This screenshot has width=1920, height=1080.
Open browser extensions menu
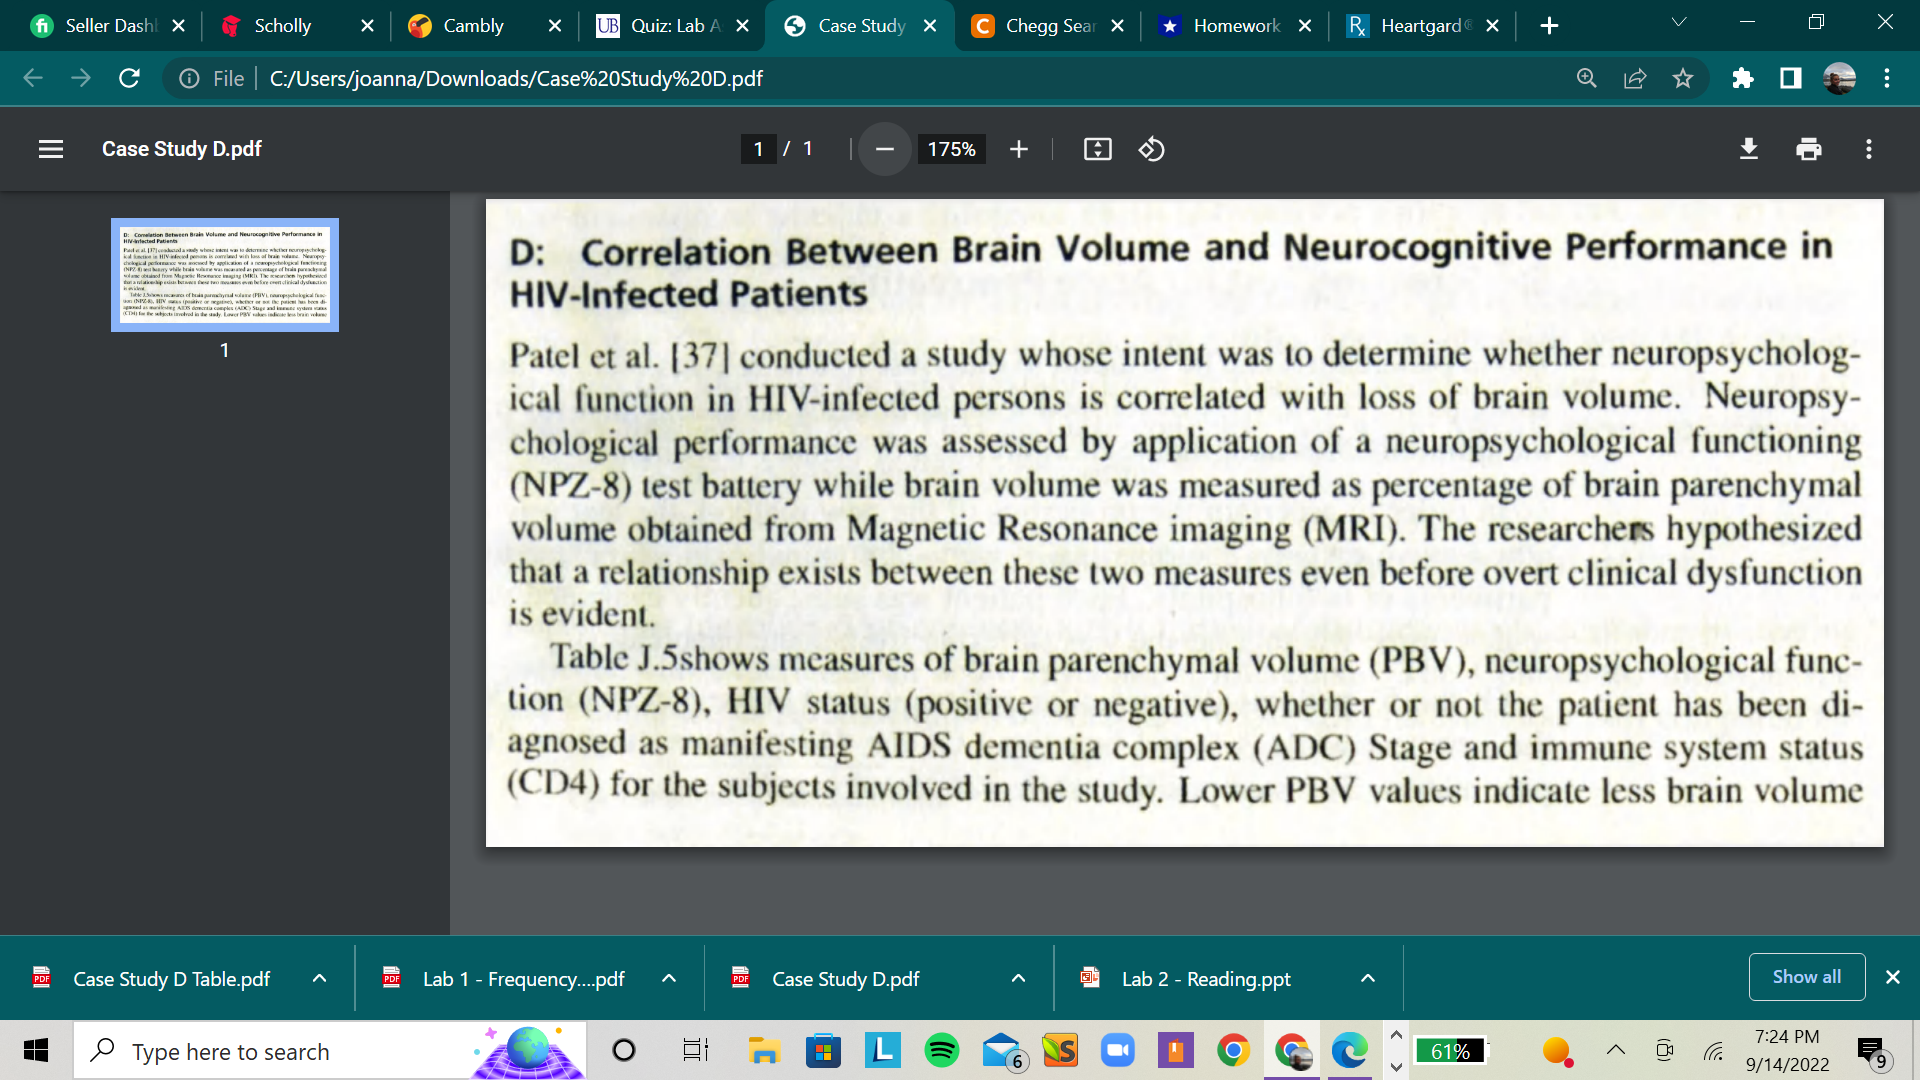(1743, 78)
